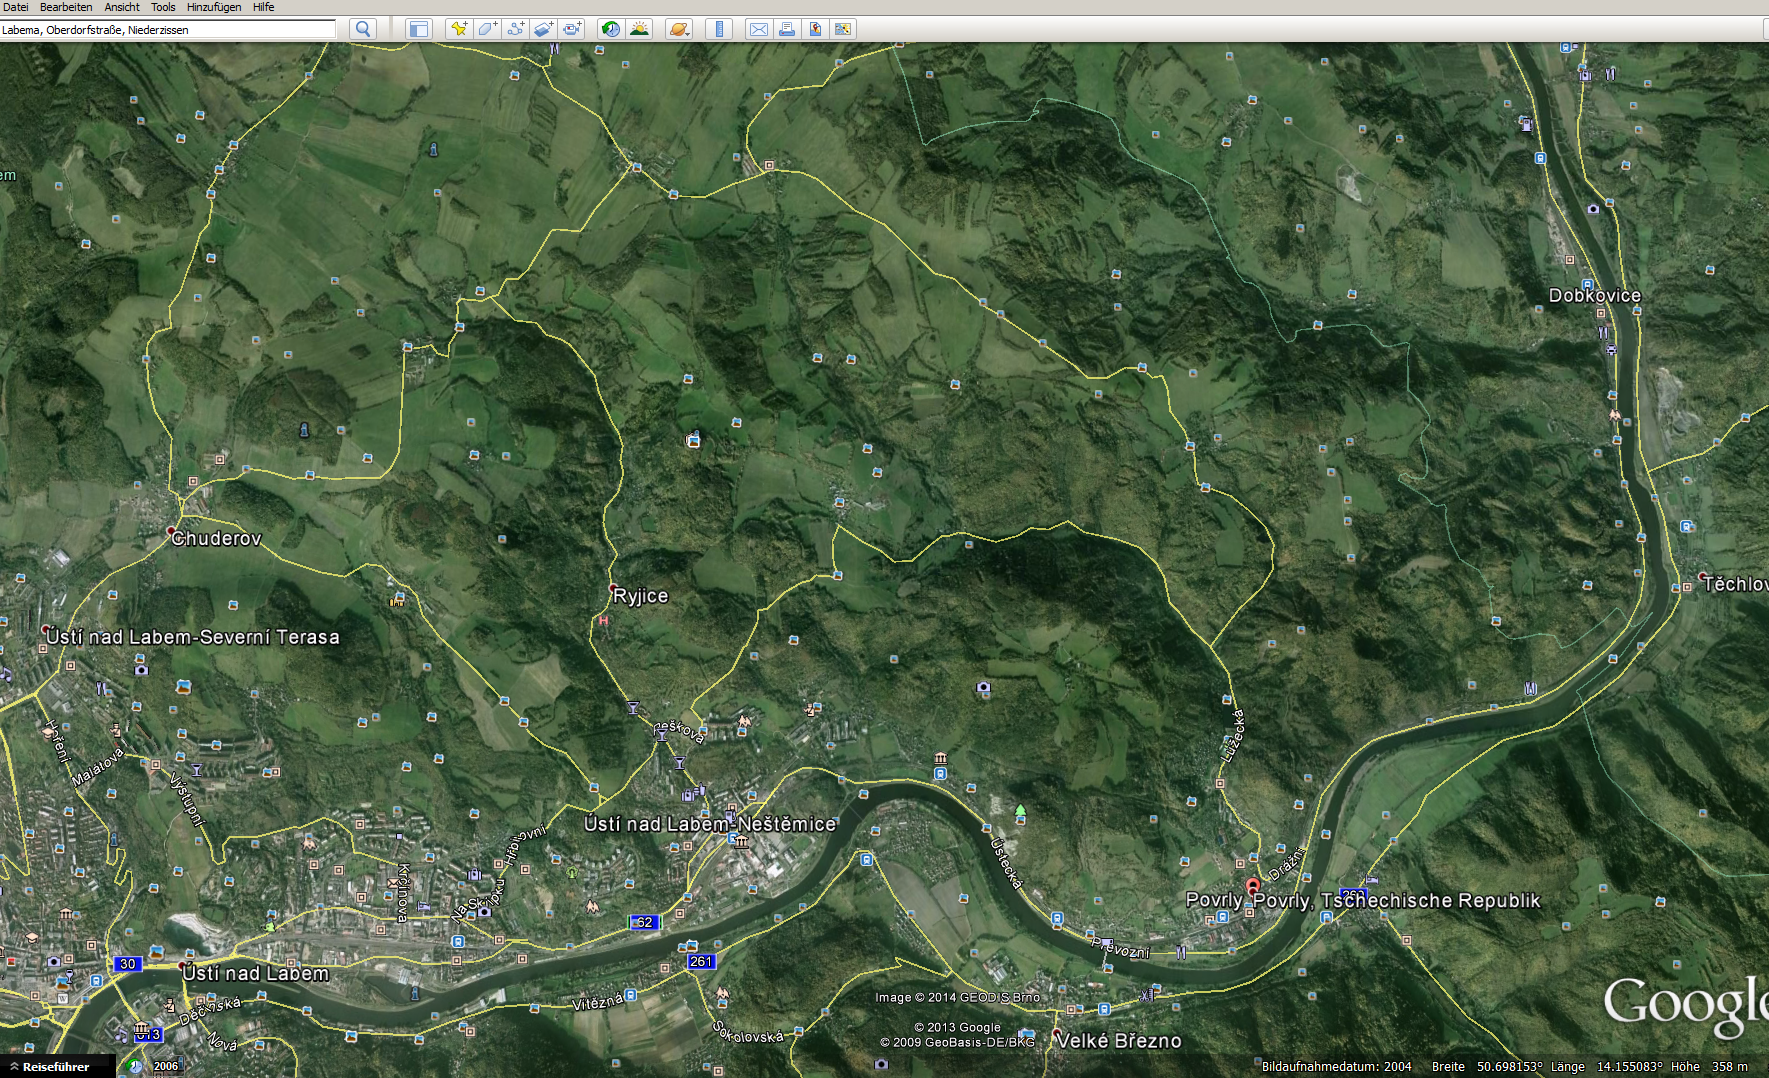
Task: Click the Převozní street label
Action: tap(1120, 947)
